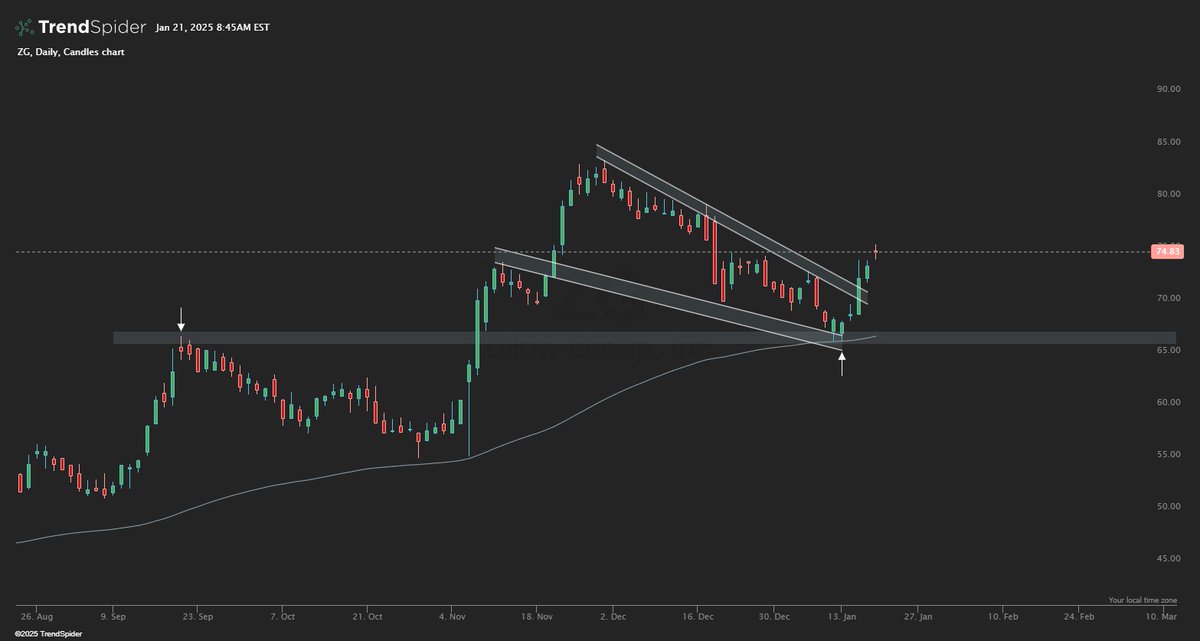Click the 70.00 price axis label

[1168, 298]
